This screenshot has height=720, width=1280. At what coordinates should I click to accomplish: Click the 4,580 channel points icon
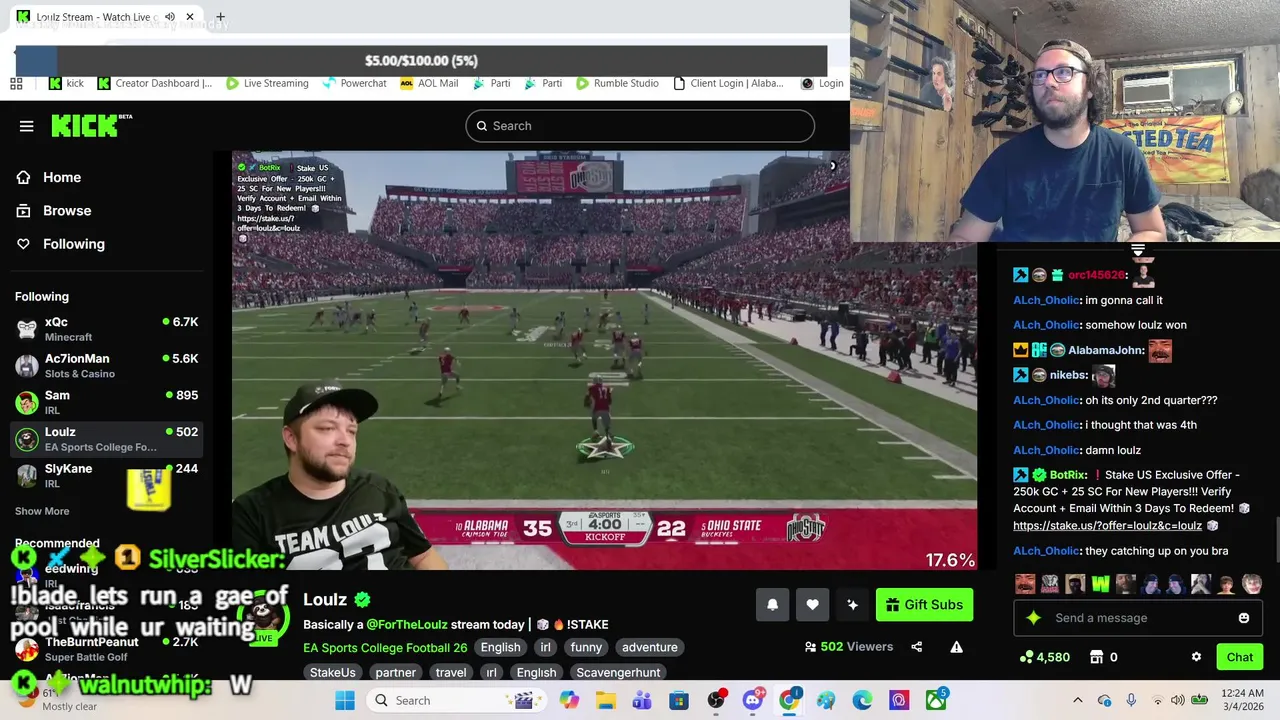click(1026, 657)
